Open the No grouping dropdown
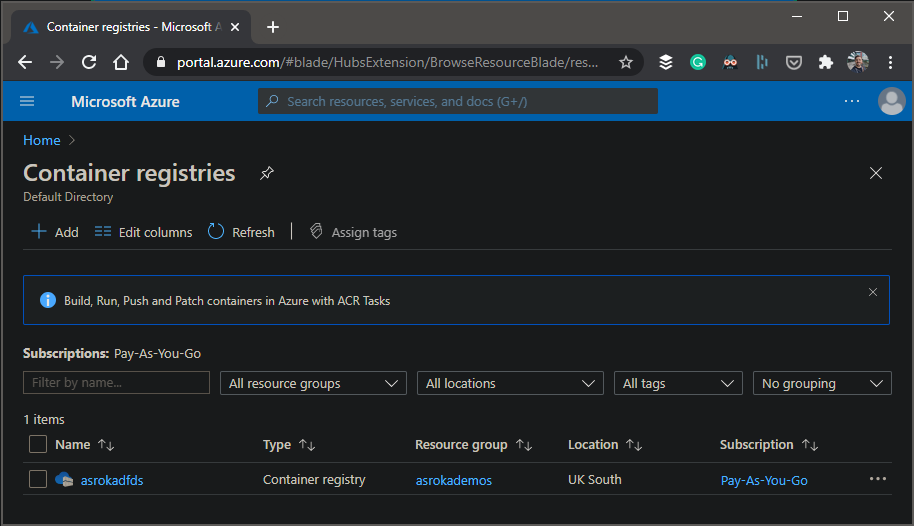 [x=821, y=383]
